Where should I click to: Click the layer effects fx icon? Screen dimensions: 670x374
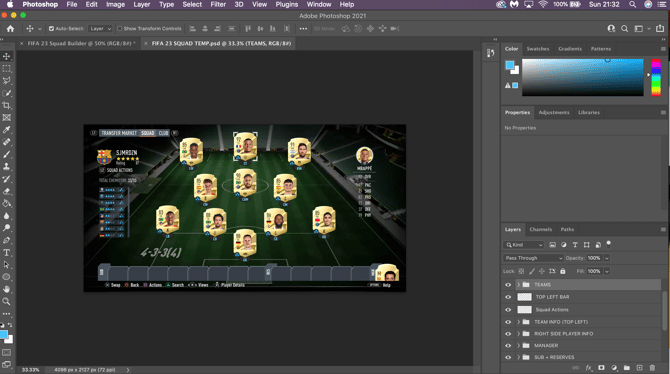588,368
